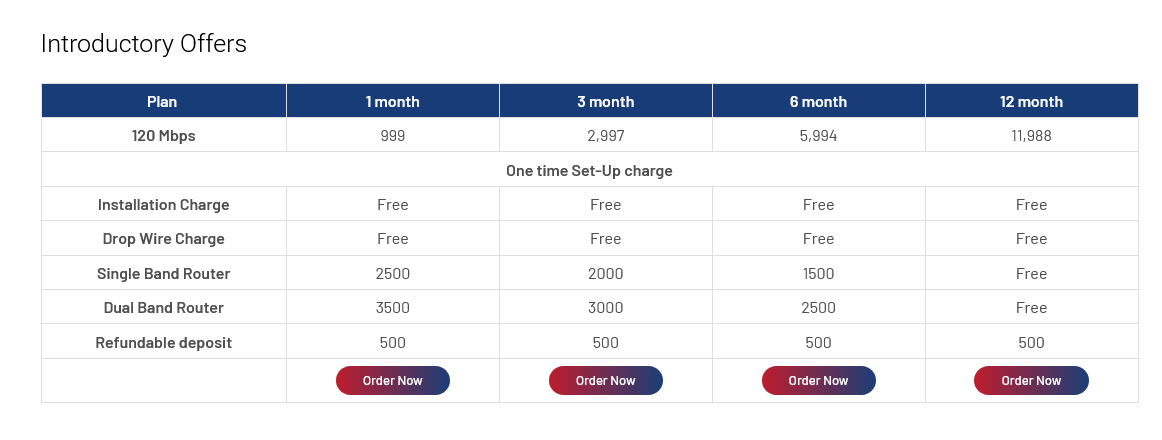The image size is (1162, 440).
Task: Click the One time Set-Up charge row
Action: 589,171
